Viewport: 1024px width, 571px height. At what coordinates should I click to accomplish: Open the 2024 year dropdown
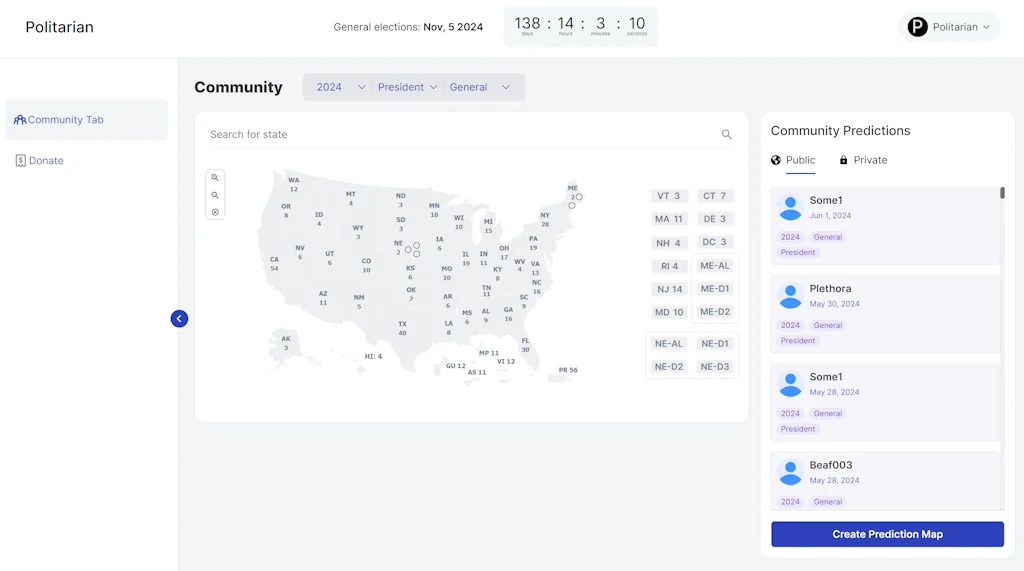click(x=340, y=88)
